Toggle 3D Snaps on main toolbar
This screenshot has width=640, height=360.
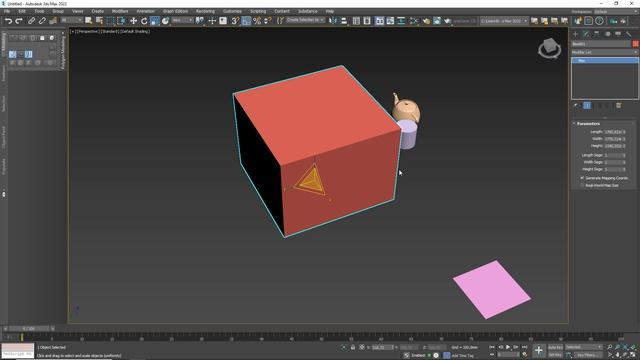pos(235,21)
